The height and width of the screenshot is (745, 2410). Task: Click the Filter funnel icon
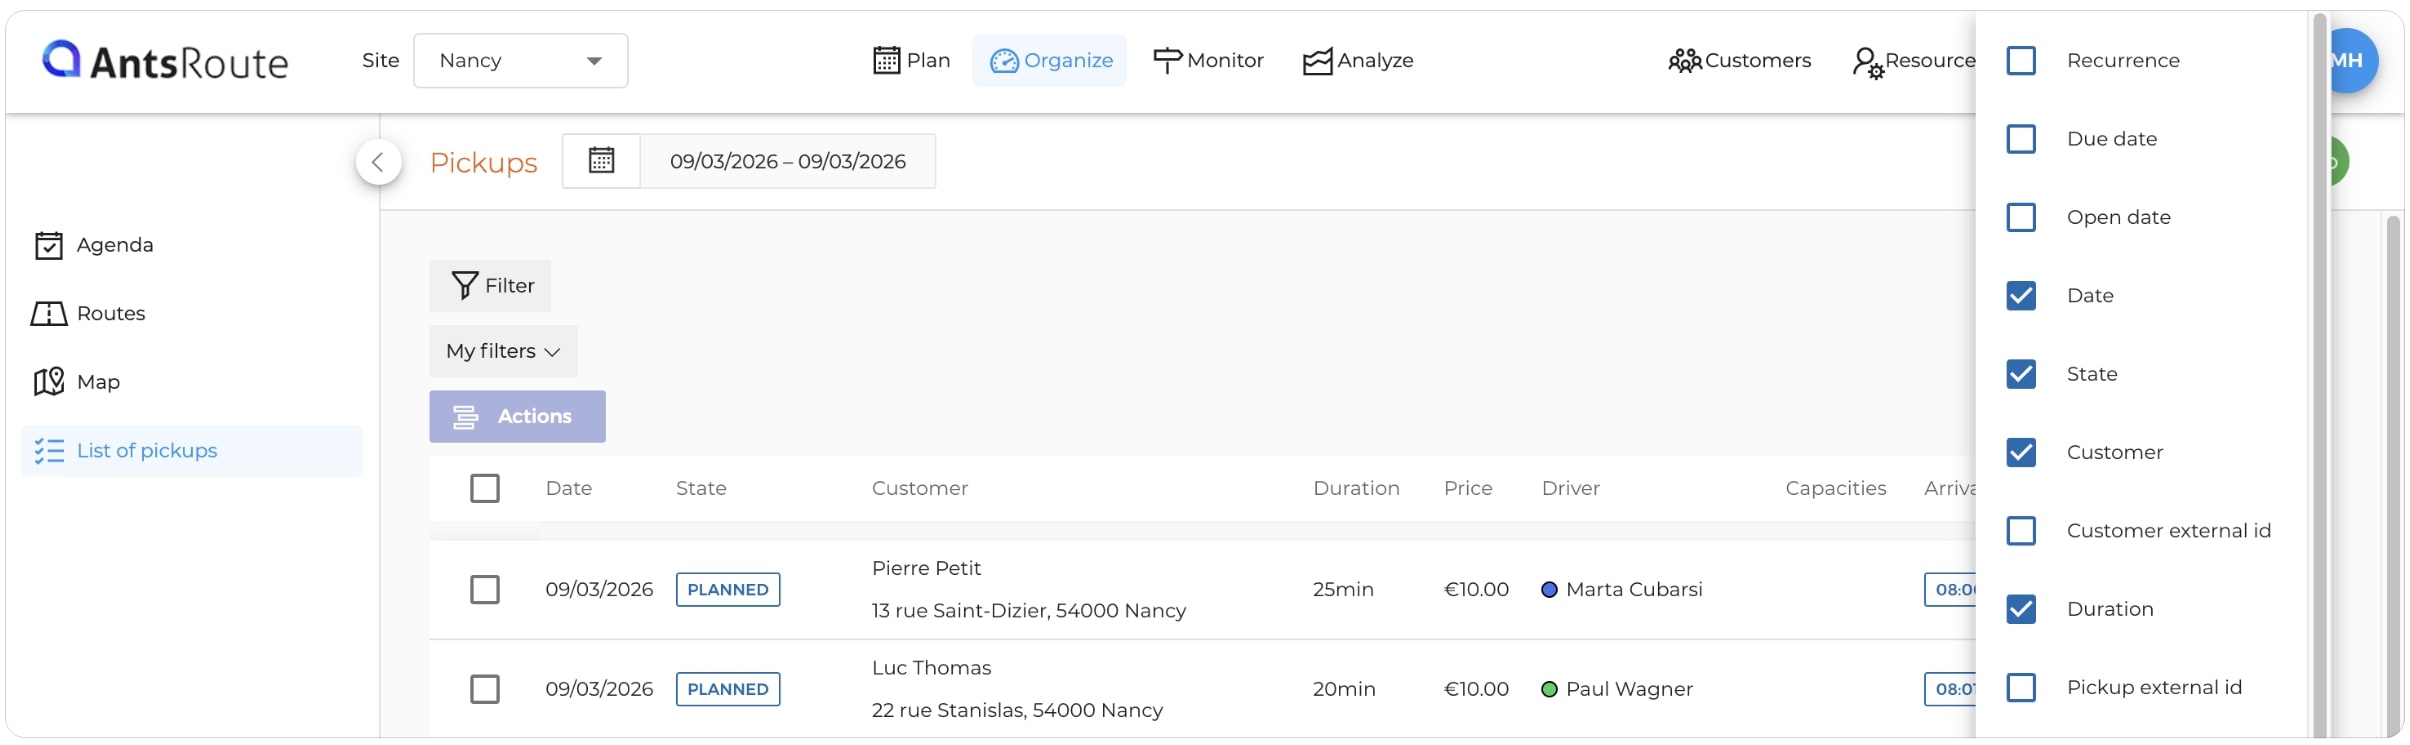(465, 286)
